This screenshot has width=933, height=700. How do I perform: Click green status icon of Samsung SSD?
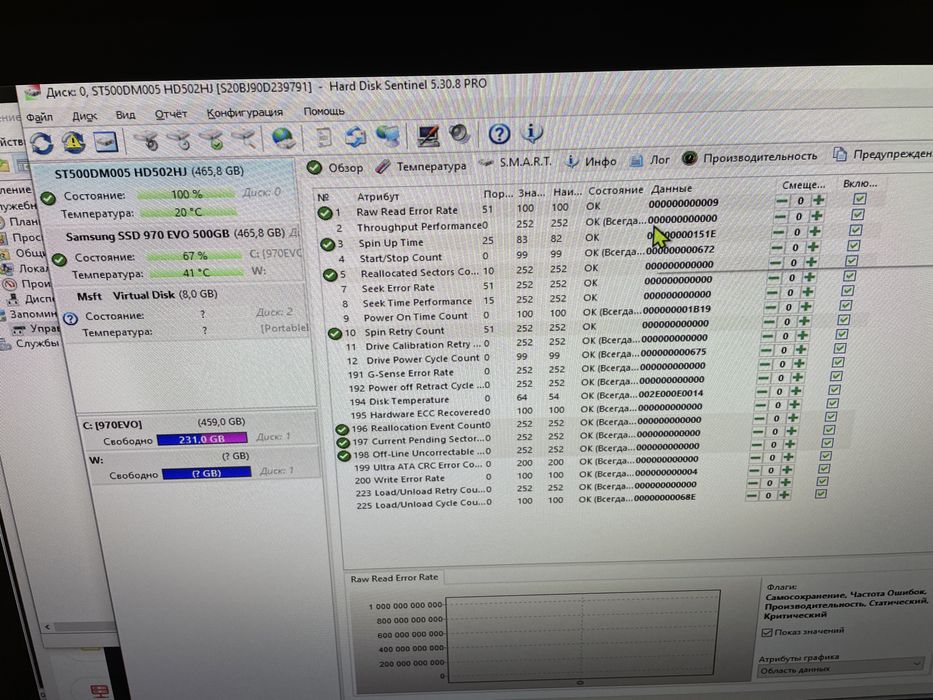[x=58, y=260]
